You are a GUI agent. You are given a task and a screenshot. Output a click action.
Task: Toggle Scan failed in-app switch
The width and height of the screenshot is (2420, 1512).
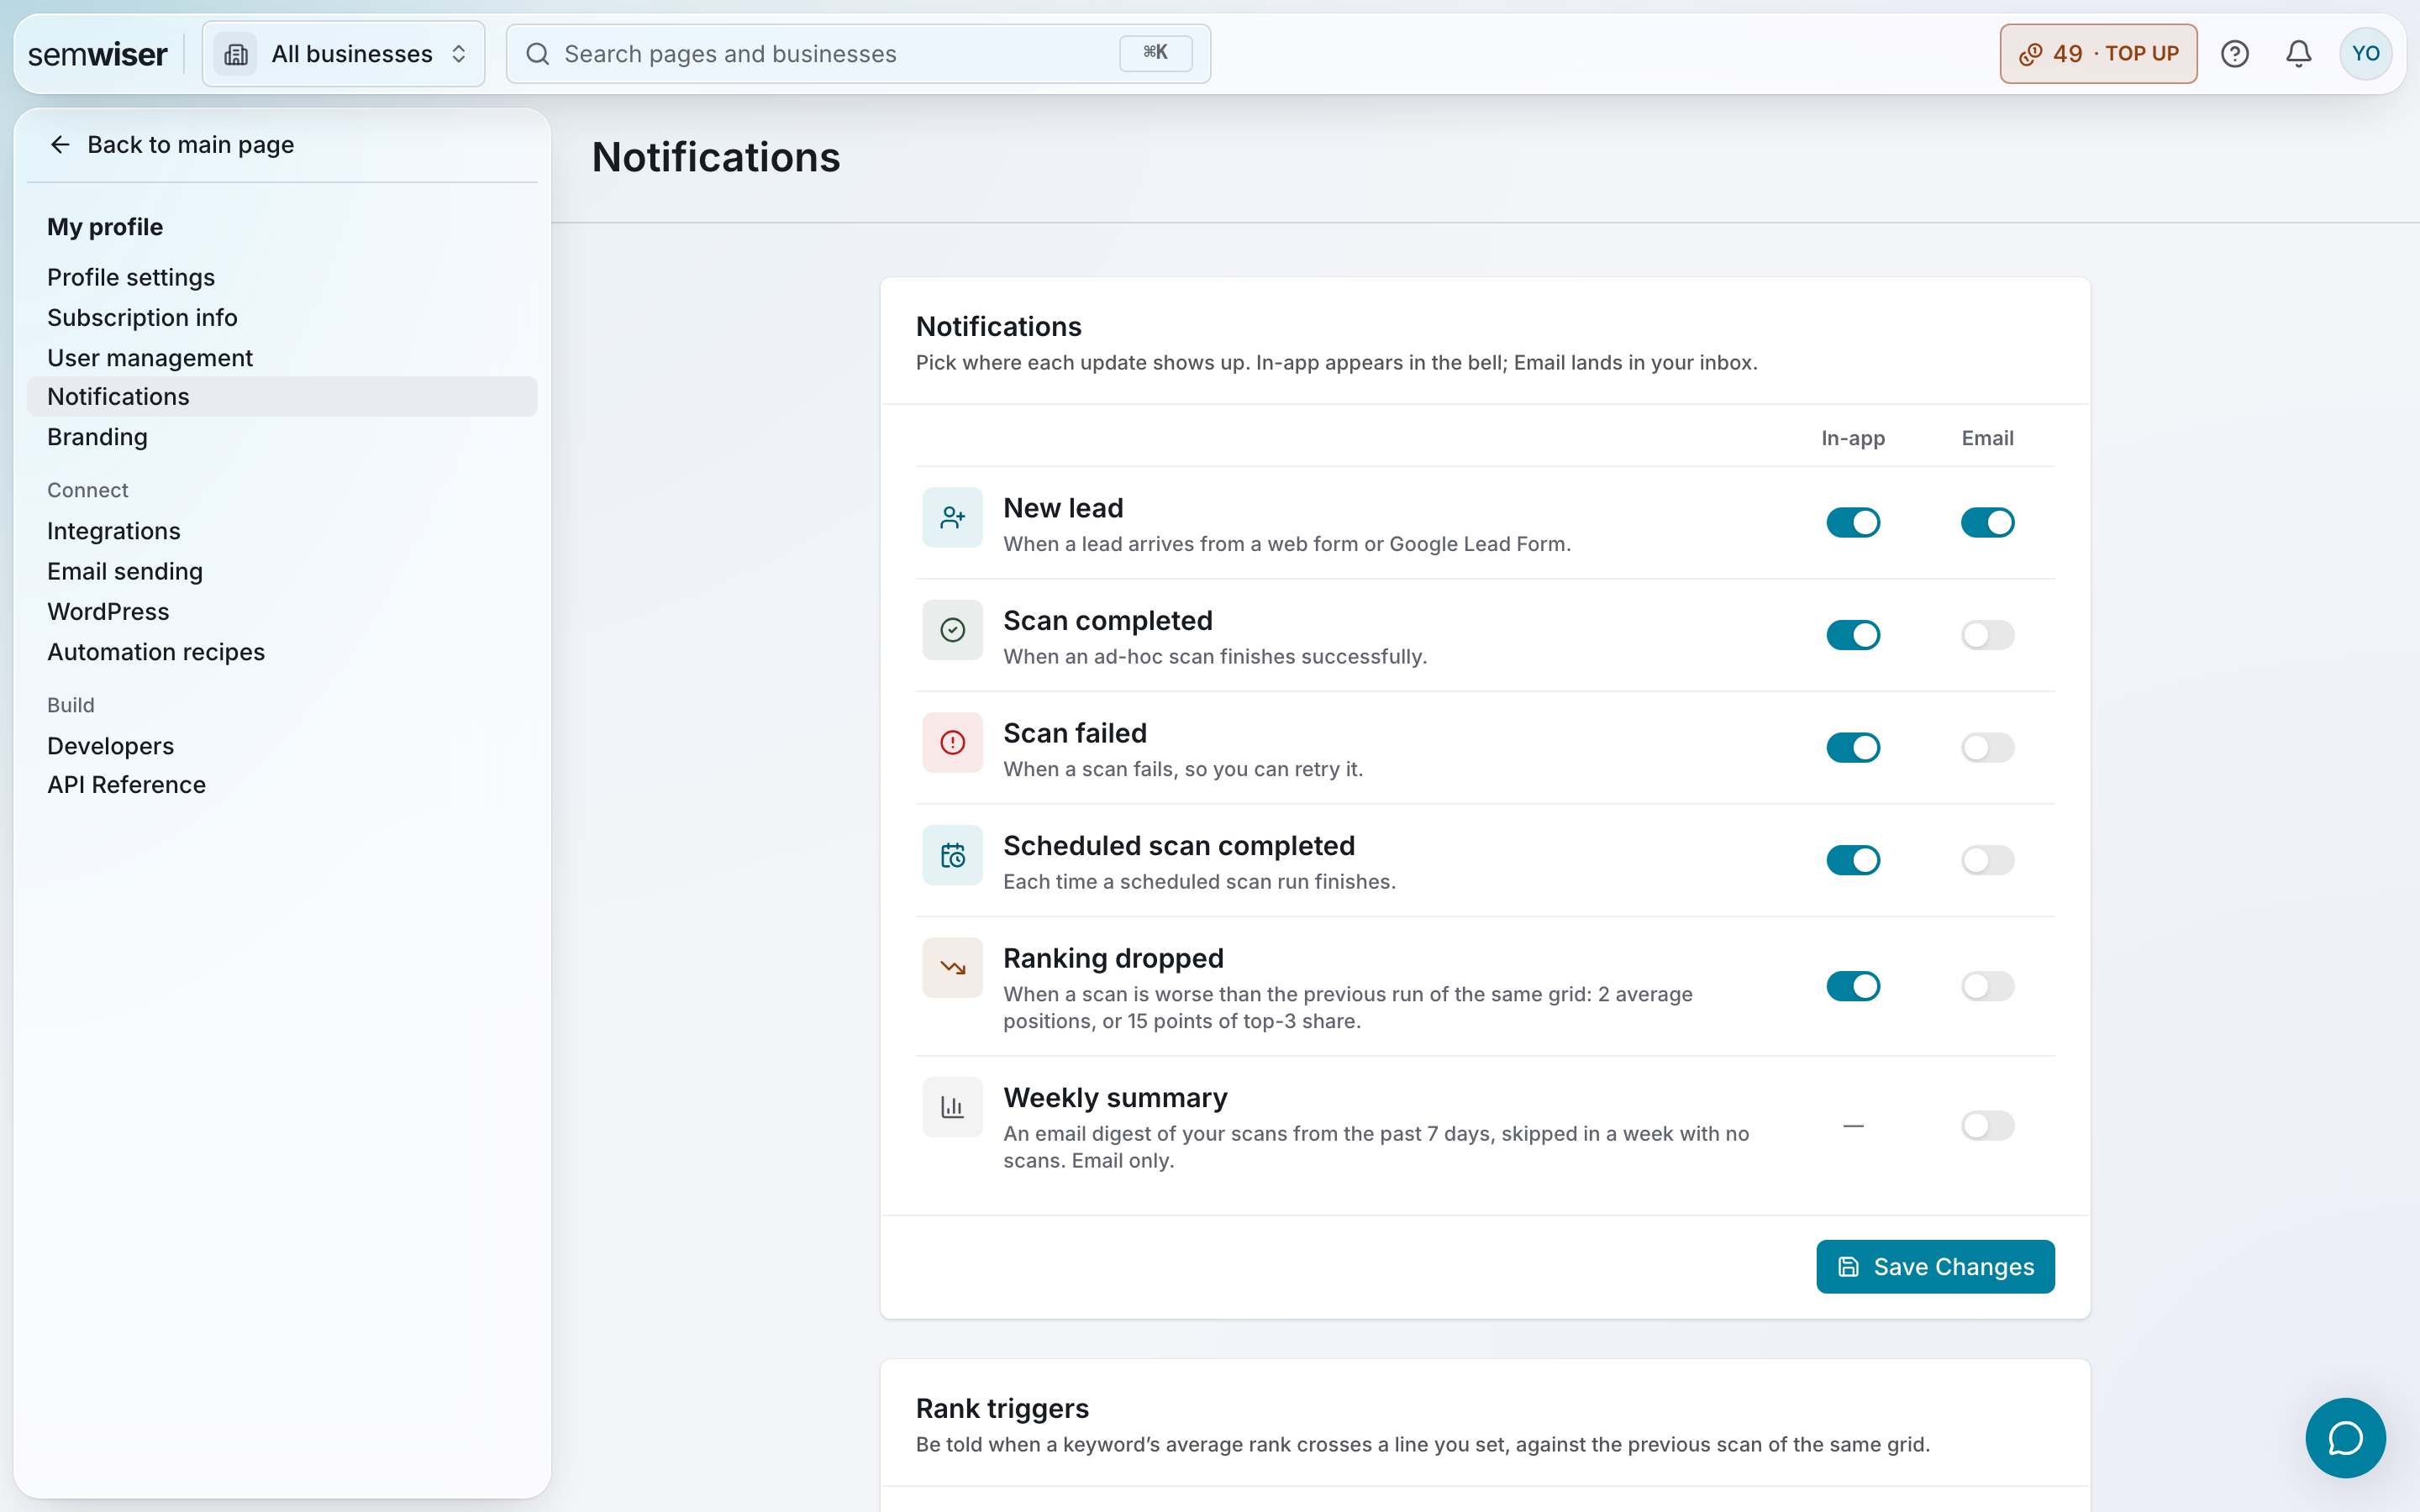(x=1853, y=748)
